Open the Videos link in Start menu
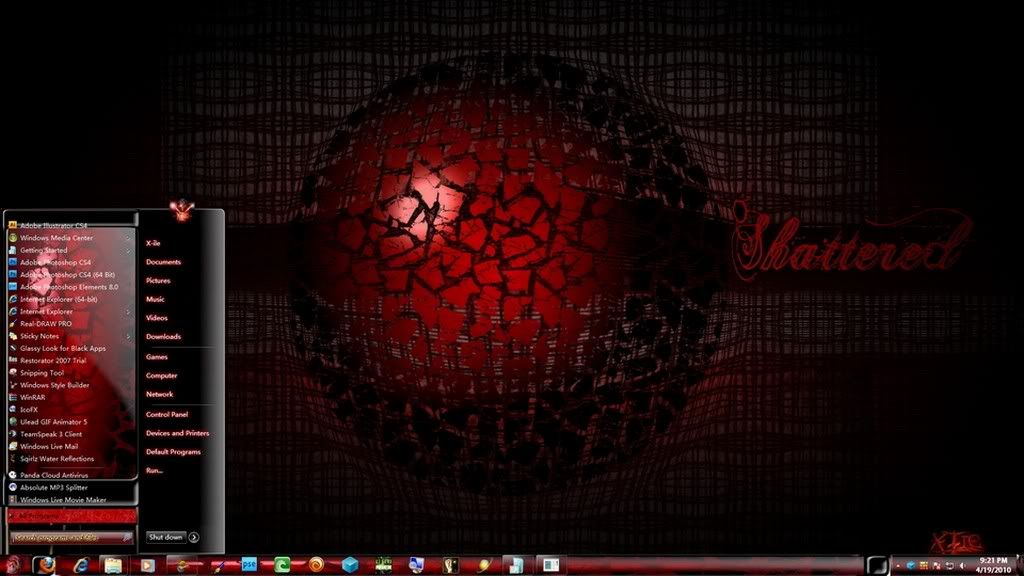1024x576 pixels. point(157,318)
